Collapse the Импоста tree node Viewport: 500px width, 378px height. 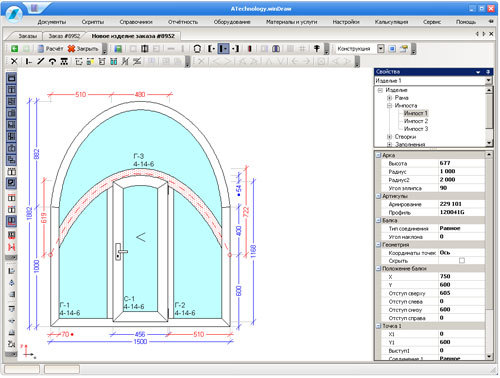pos(389,105)
